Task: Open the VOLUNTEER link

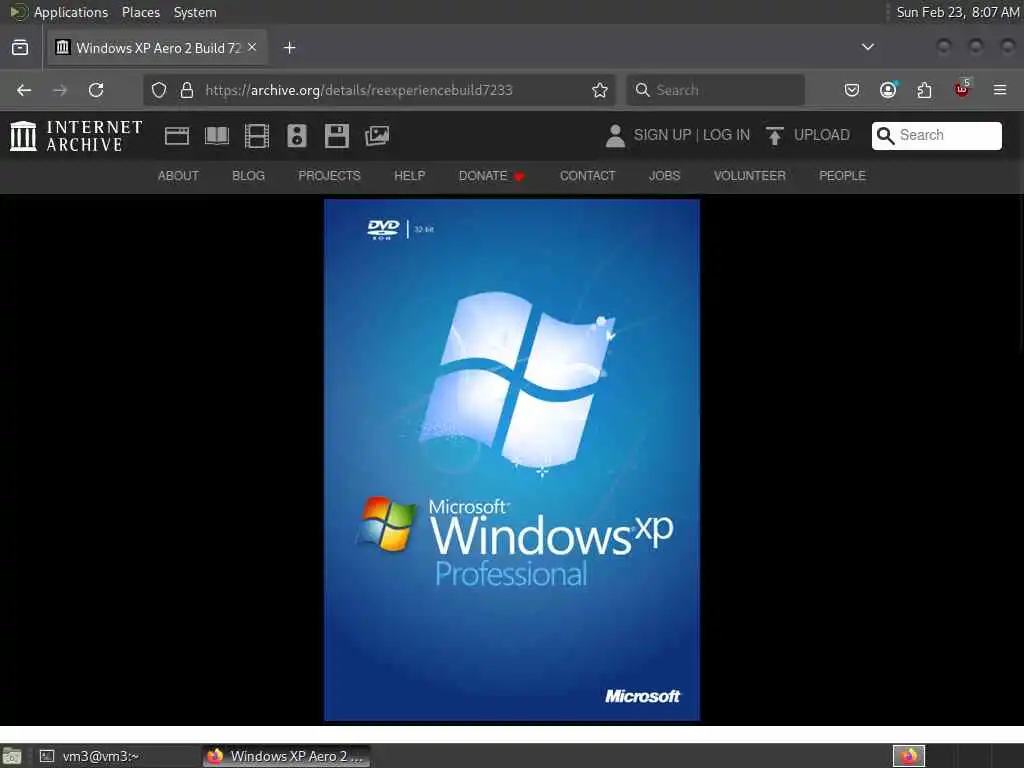Action: tap(749, 176)
